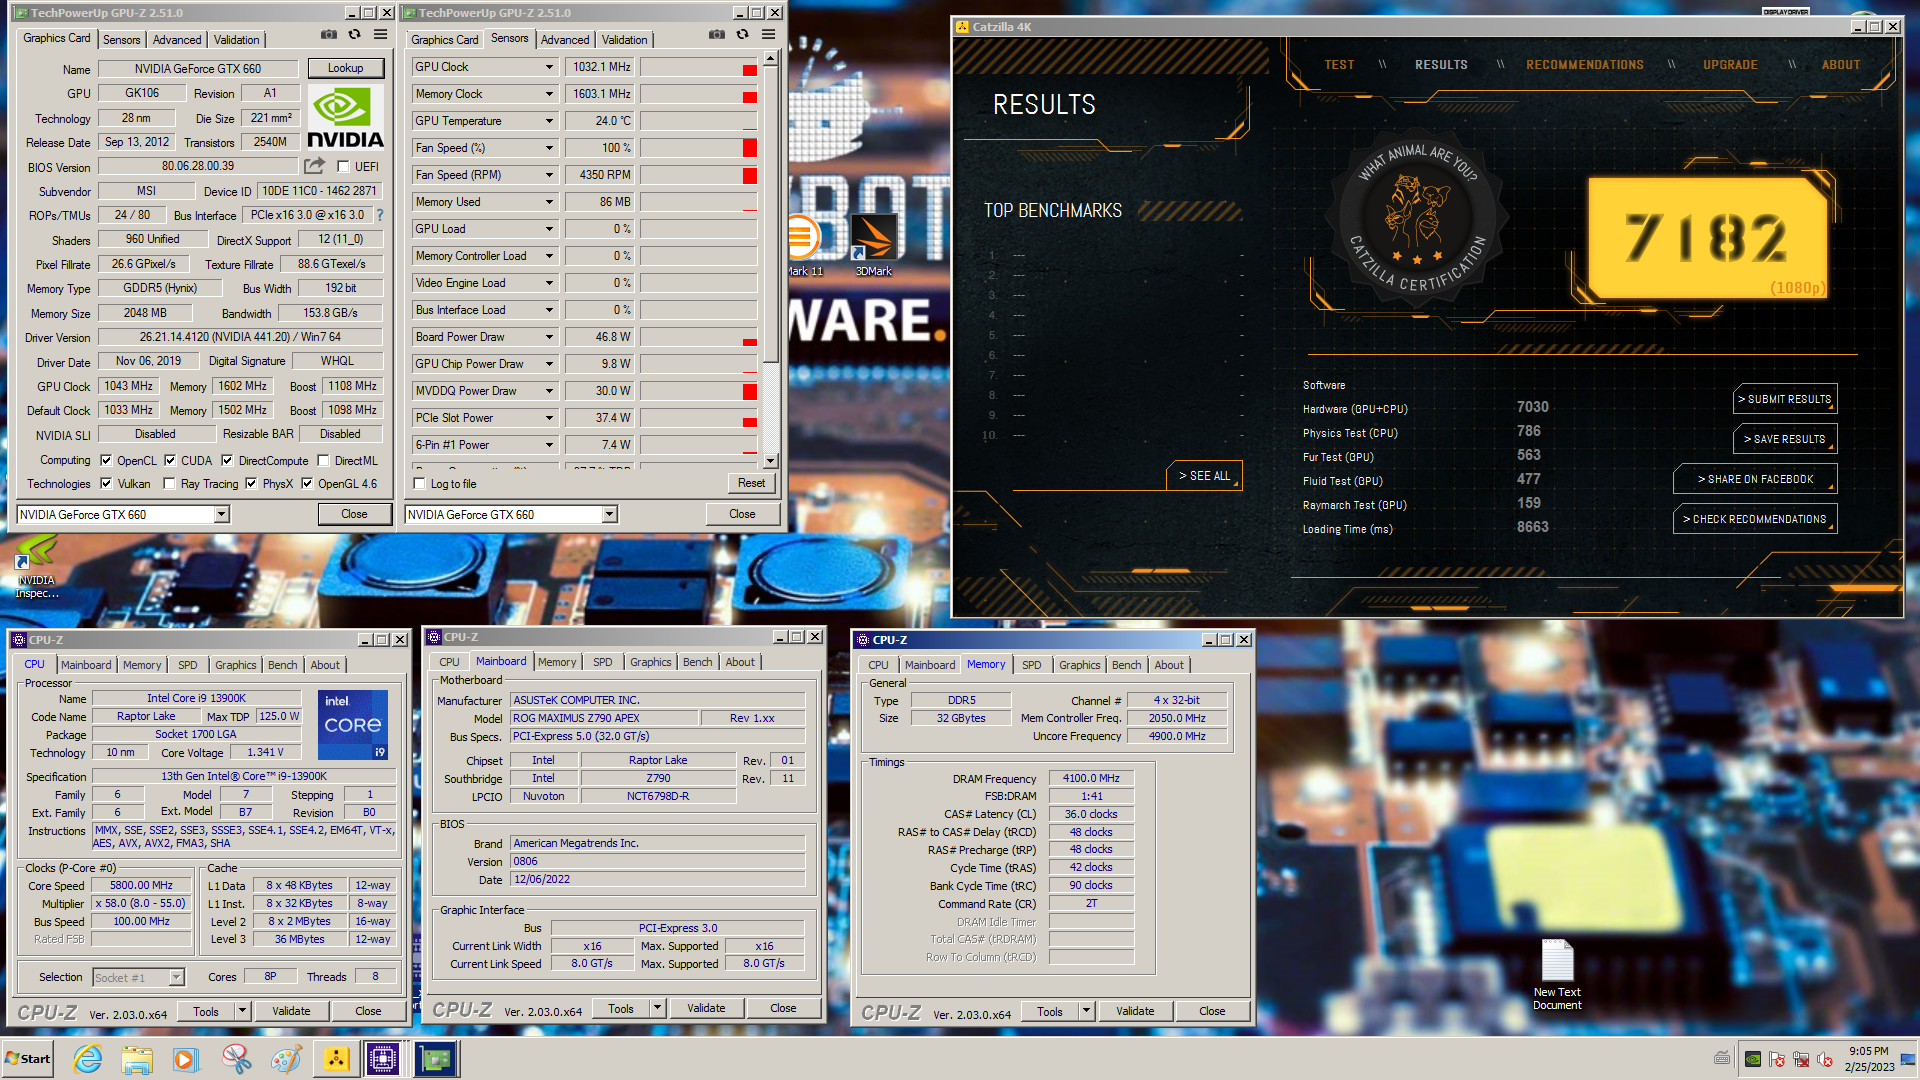The width and height of the screenshot is (1920, 1080).
Task: Expand the Board Power Draw sensor dropdown
Action: pyautogui.click(x=549, y=337)
